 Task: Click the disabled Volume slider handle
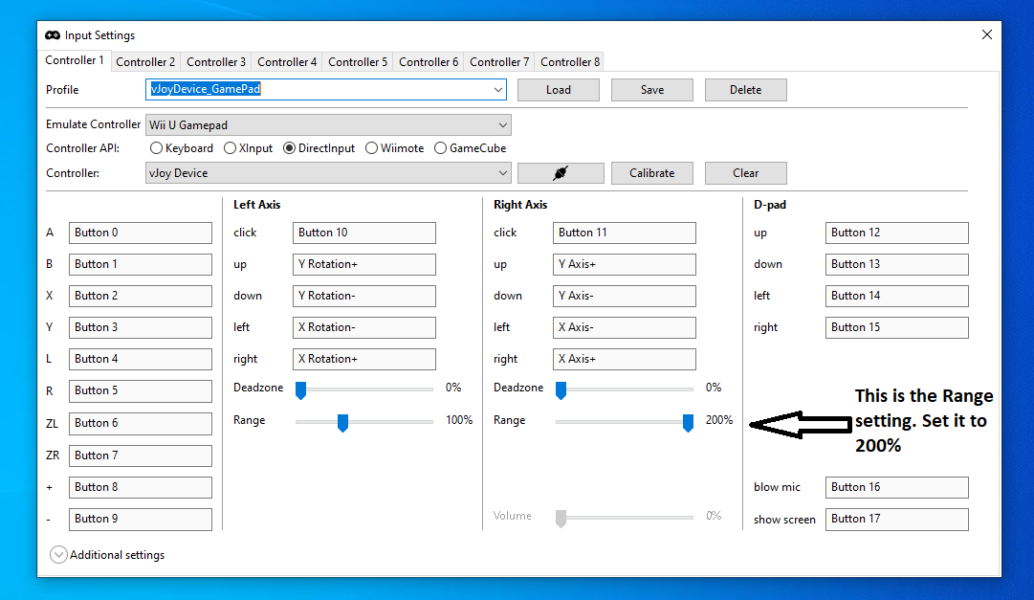pos(561,518)
